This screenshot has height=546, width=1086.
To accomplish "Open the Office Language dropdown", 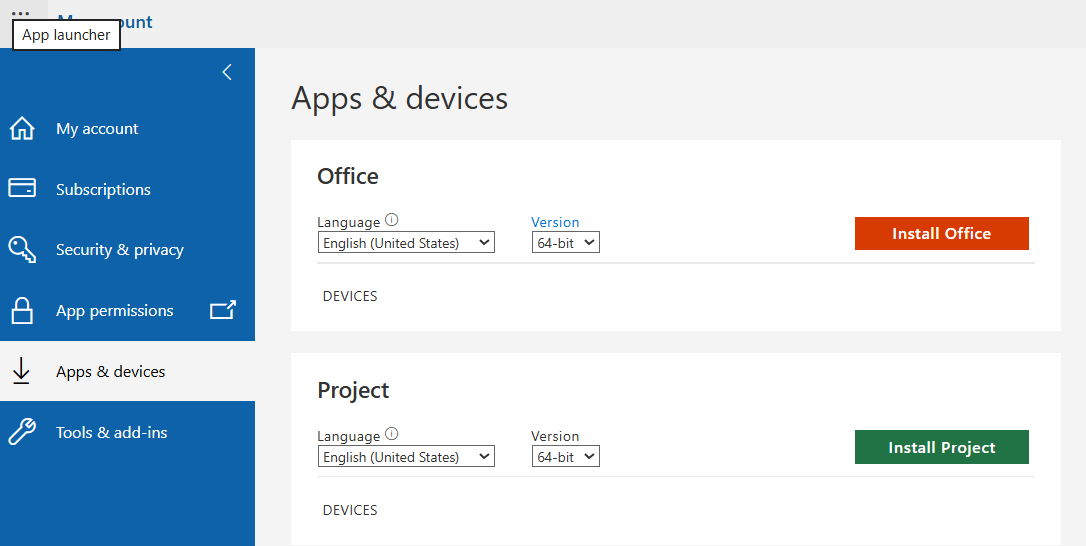I will tap(406, 243).
